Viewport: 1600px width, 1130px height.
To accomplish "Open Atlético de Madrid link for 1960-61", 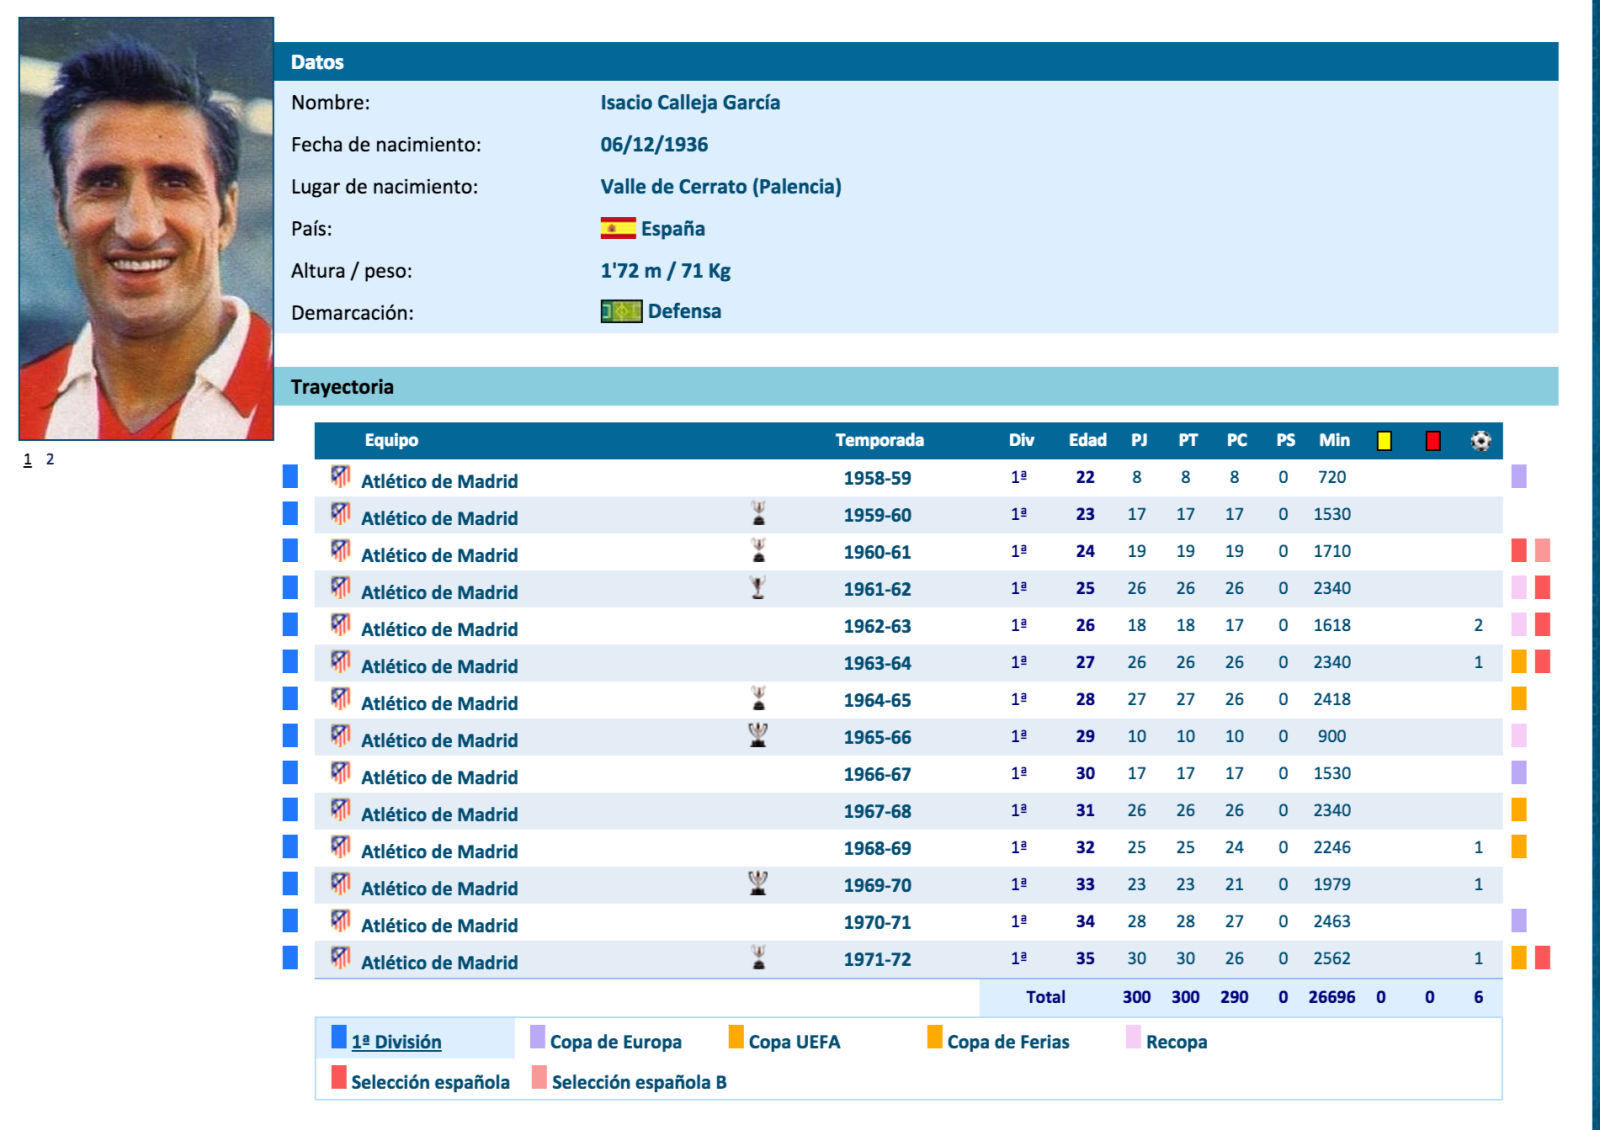I will (439, 555).
